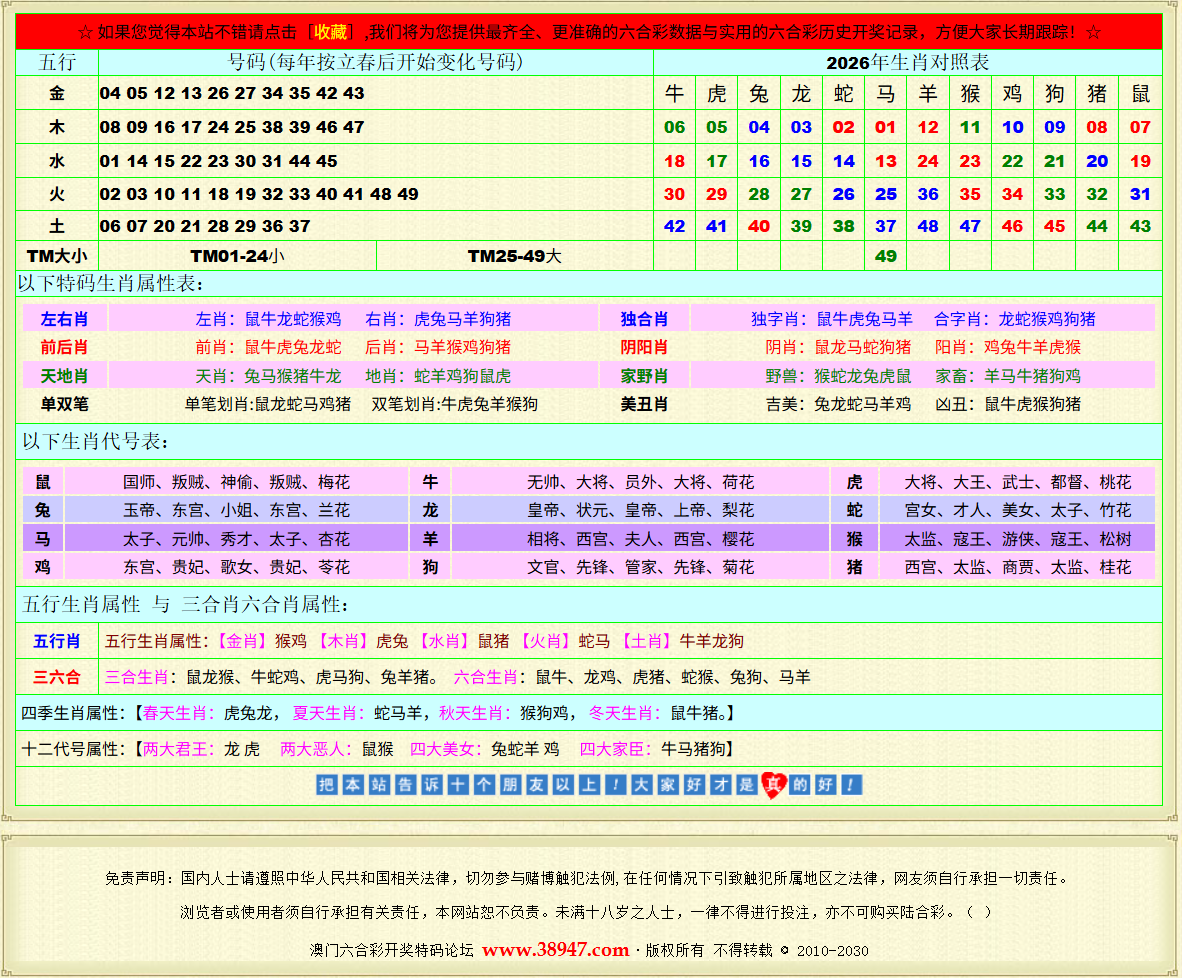Click the blue "左右肖" row label
Image resolution: width=1182 pixels, height=978 pixels.
coord(64,319)
